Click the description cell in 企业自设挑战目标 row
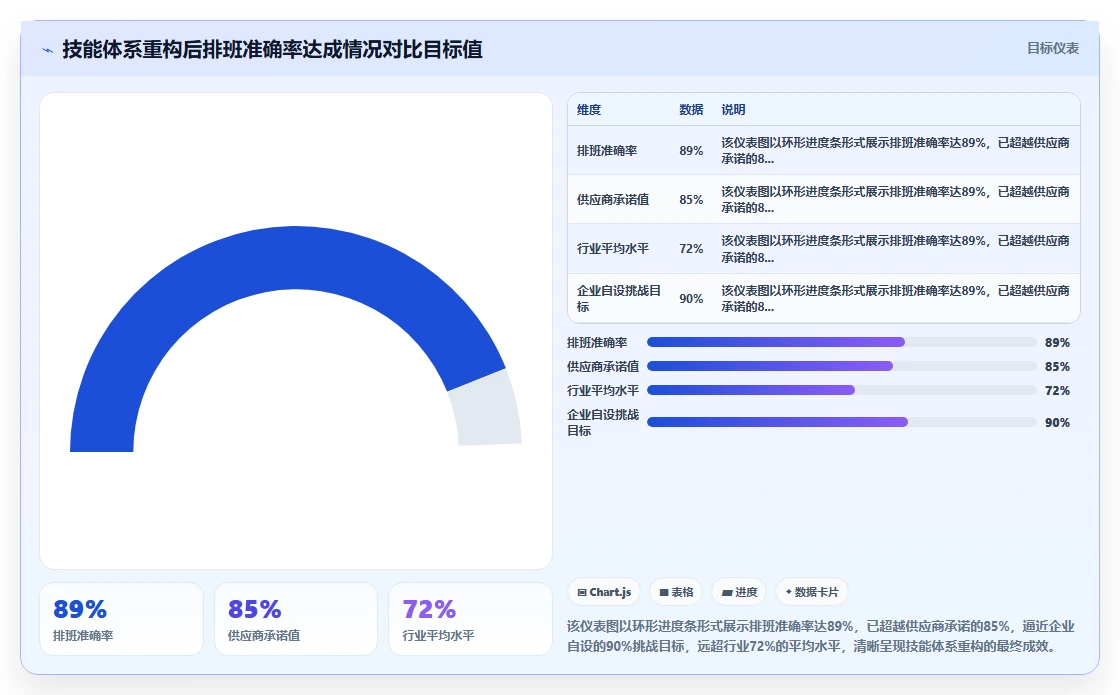 (x=895, y=299)
